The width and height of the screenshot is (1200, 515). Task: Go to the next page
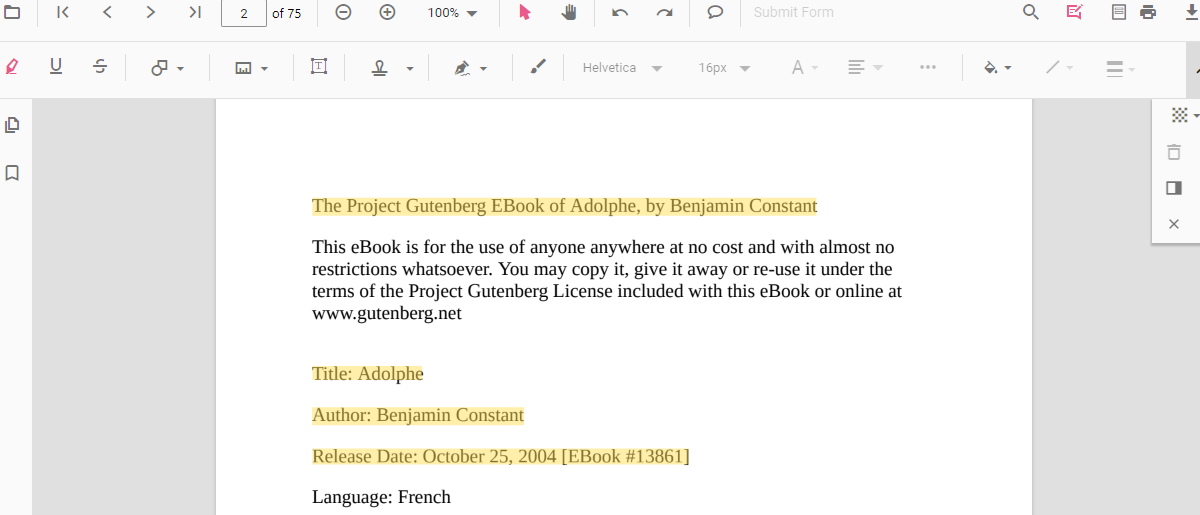coord(150,13)
